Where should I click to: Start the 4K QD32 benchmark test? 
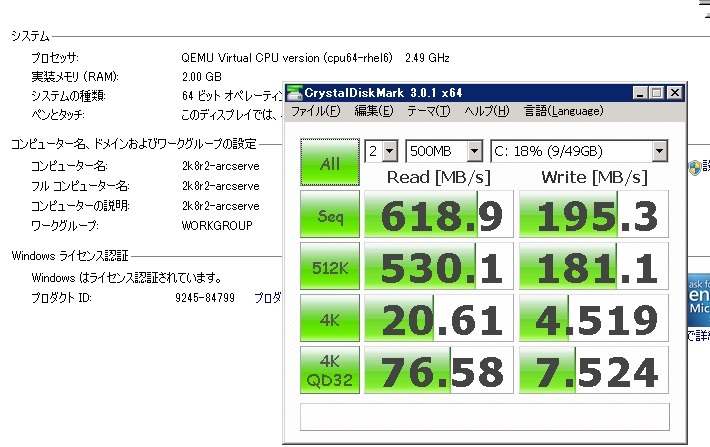[x=330, y=370]
